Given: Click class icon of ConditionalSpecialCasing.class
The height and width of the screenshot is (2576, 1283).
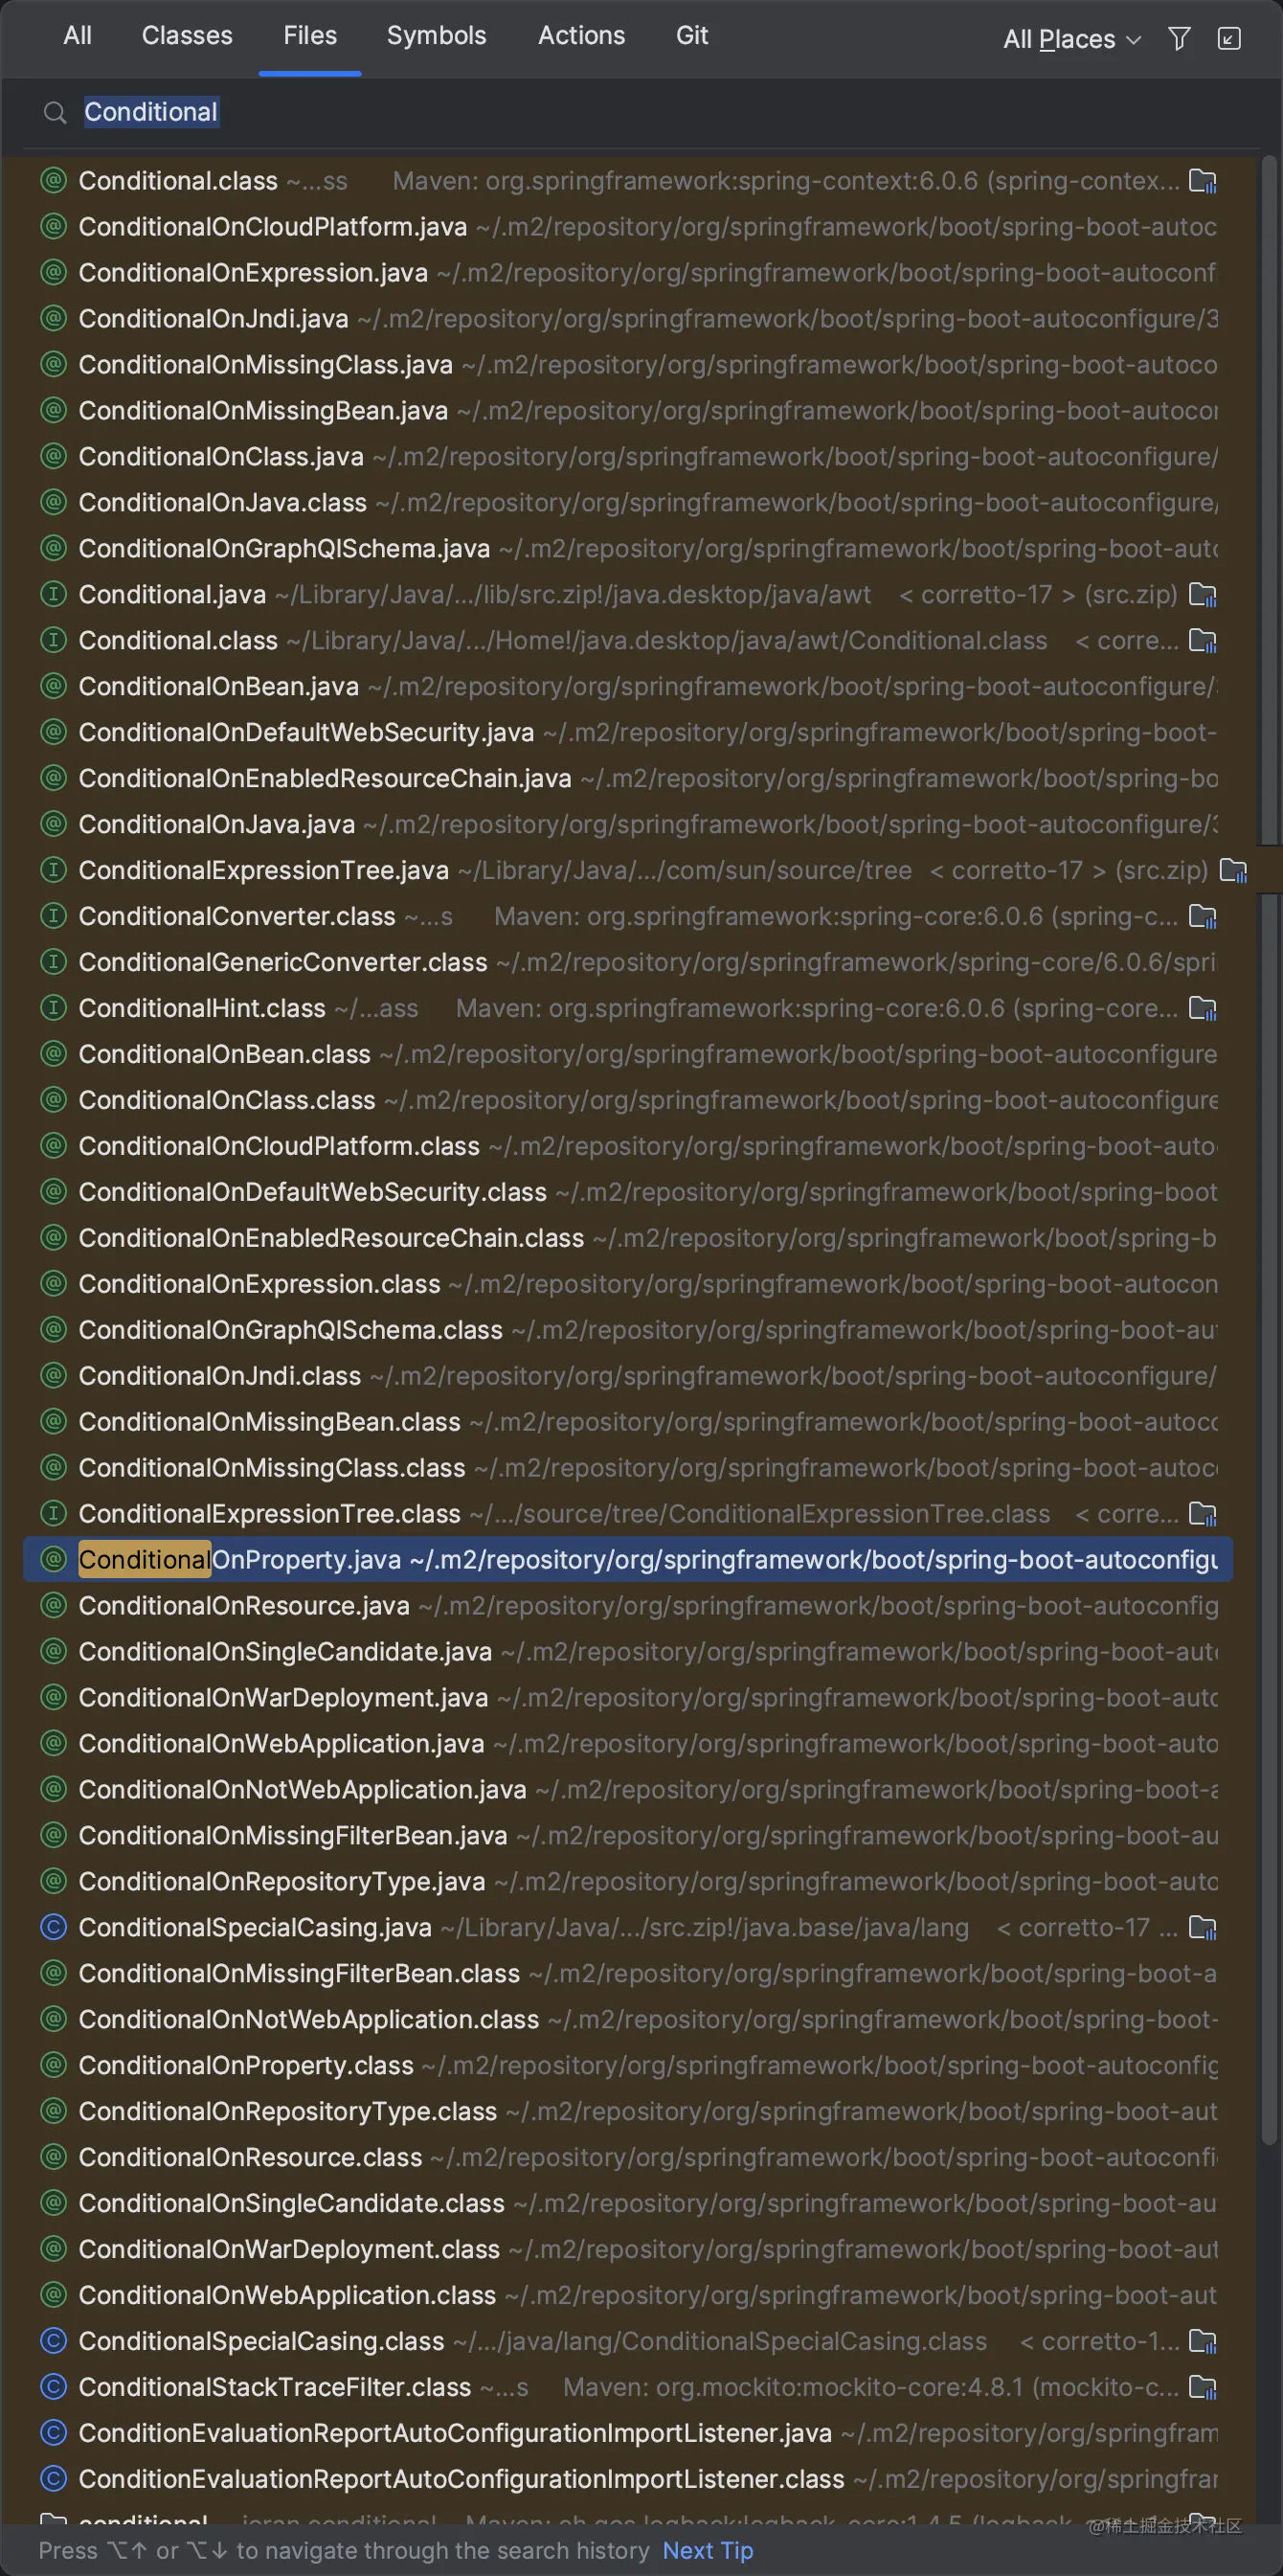Looking at the screenshot, I should pyautogui.click(x=53, y=2342).
